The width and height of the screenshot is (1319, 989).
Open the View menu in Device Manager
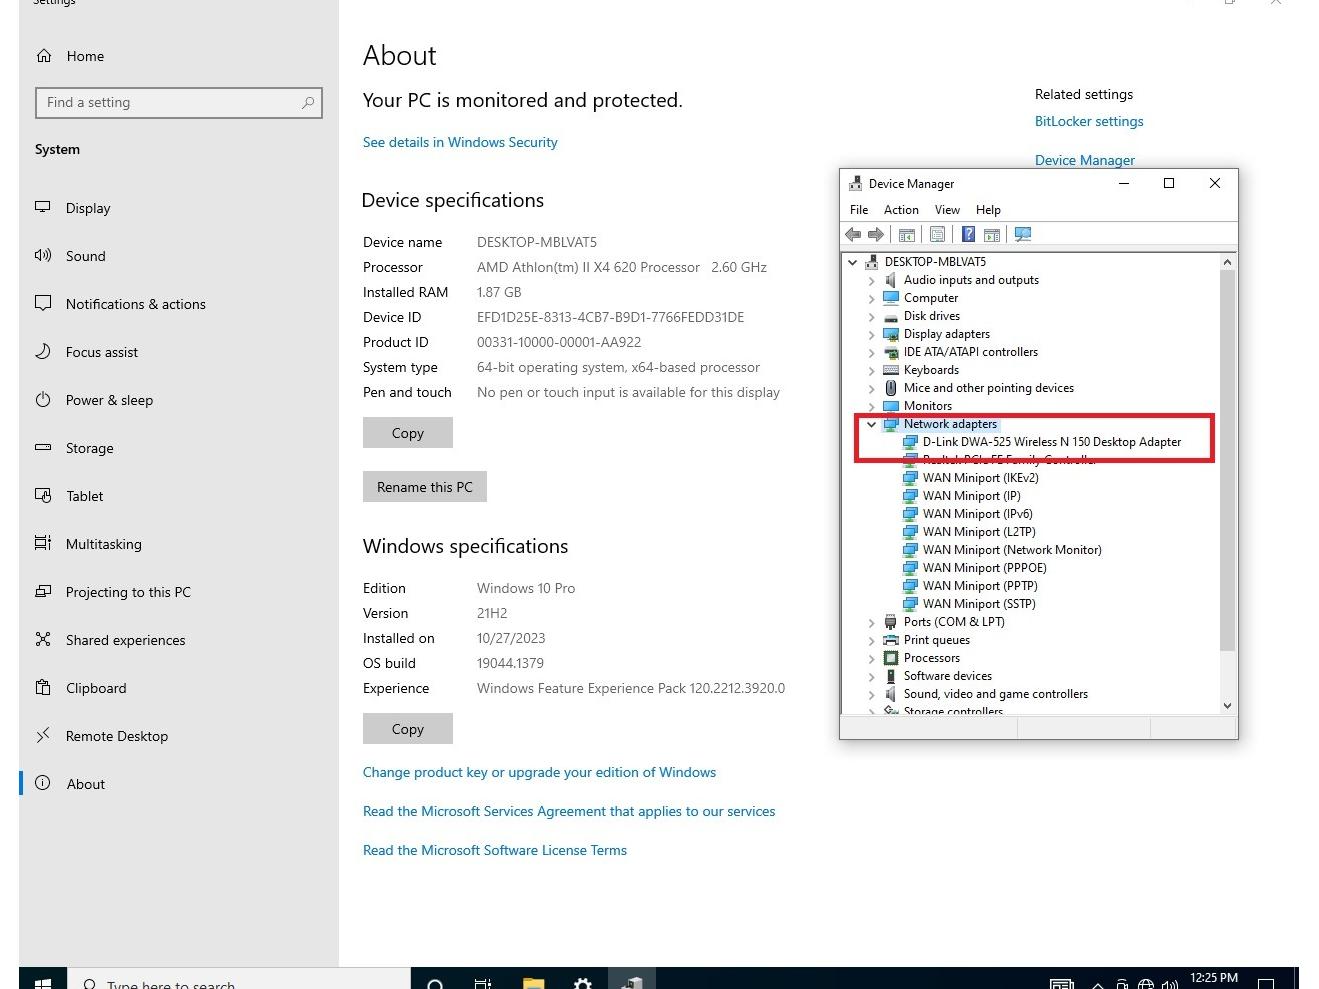[x=946, y=210]
